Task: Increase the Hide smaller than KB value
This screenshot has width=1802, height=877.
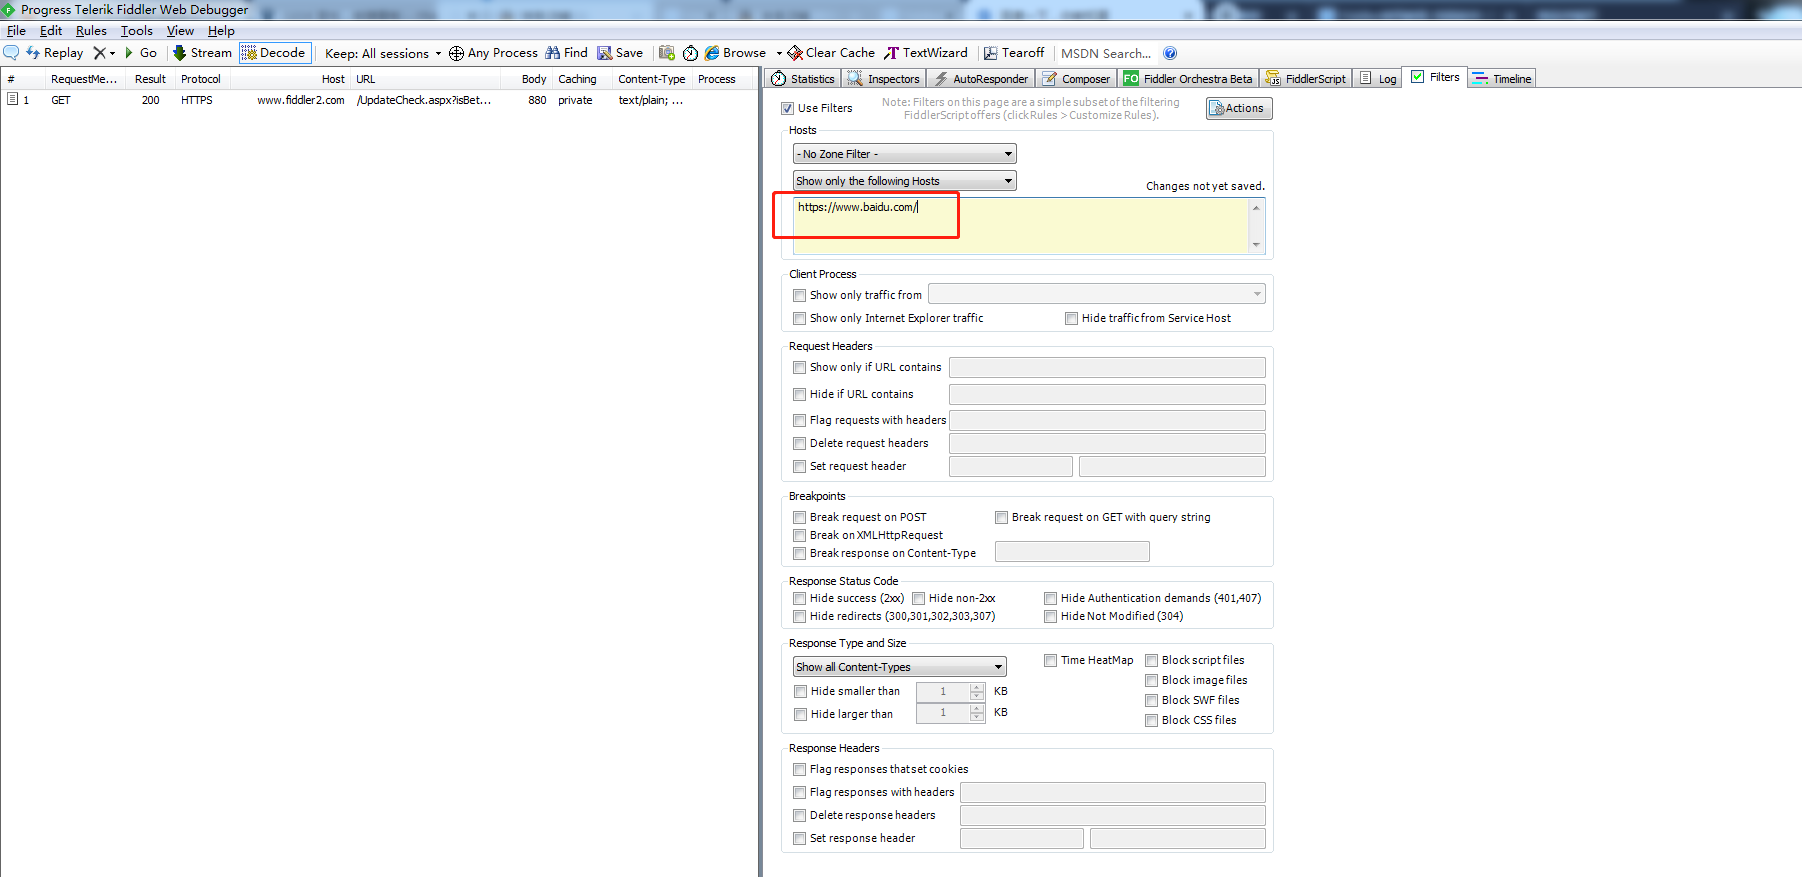Action: point(977,687)
